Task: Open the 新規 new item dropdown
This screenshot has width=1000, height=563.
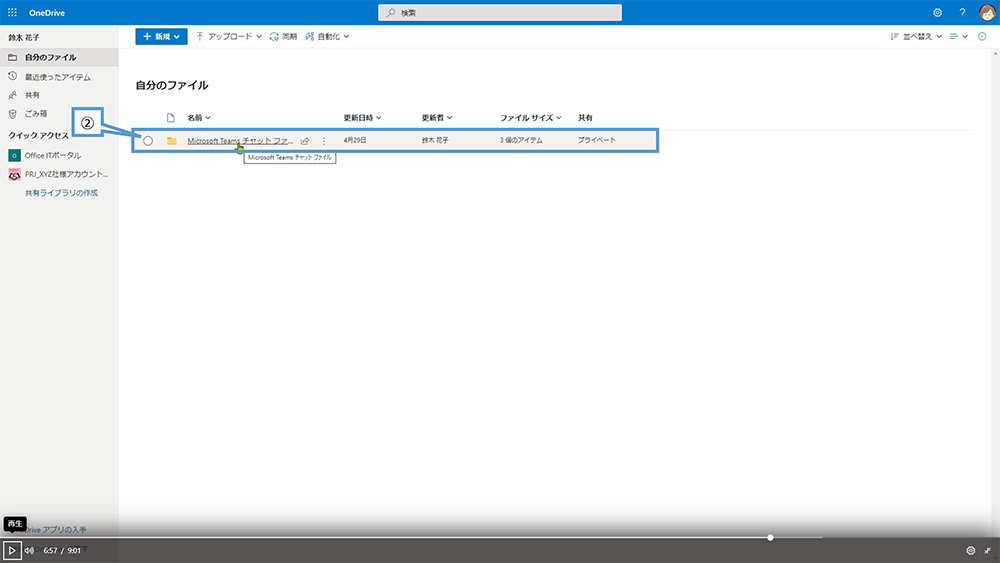Action: pos(161,36)
